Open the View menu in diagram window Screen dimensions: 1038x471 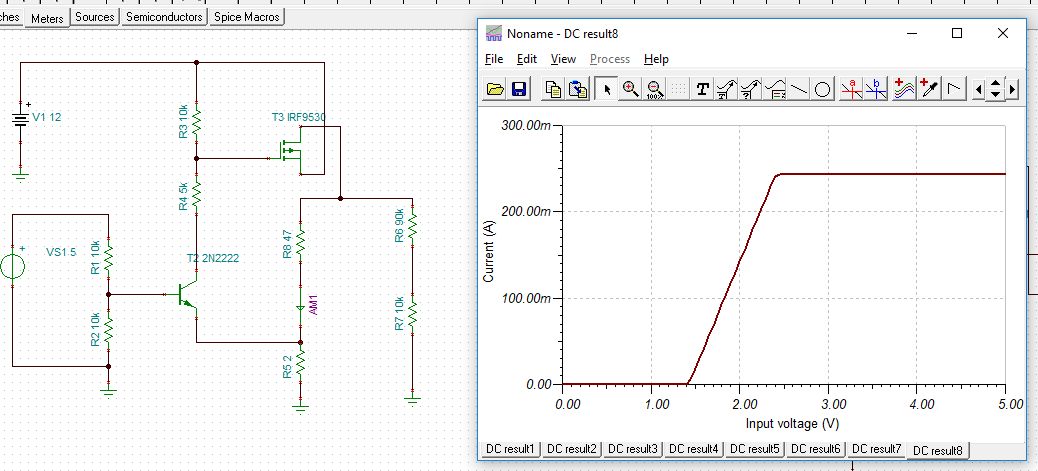pyautogui.click(x=563, y=59)
